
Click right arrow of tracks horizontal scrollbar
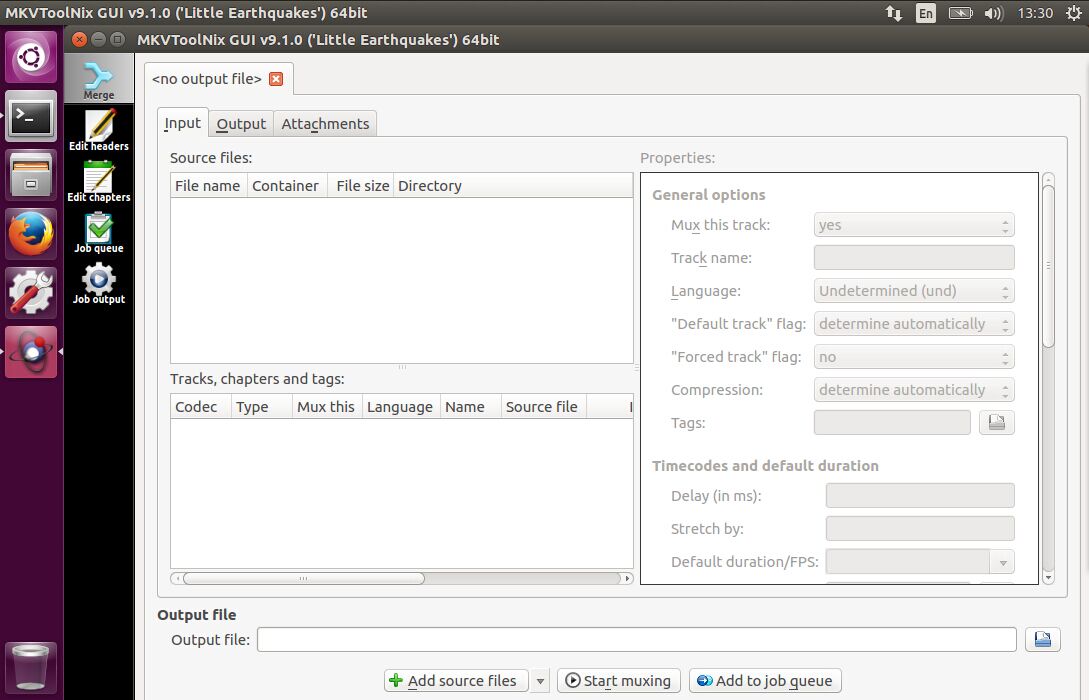click(627, 578)
